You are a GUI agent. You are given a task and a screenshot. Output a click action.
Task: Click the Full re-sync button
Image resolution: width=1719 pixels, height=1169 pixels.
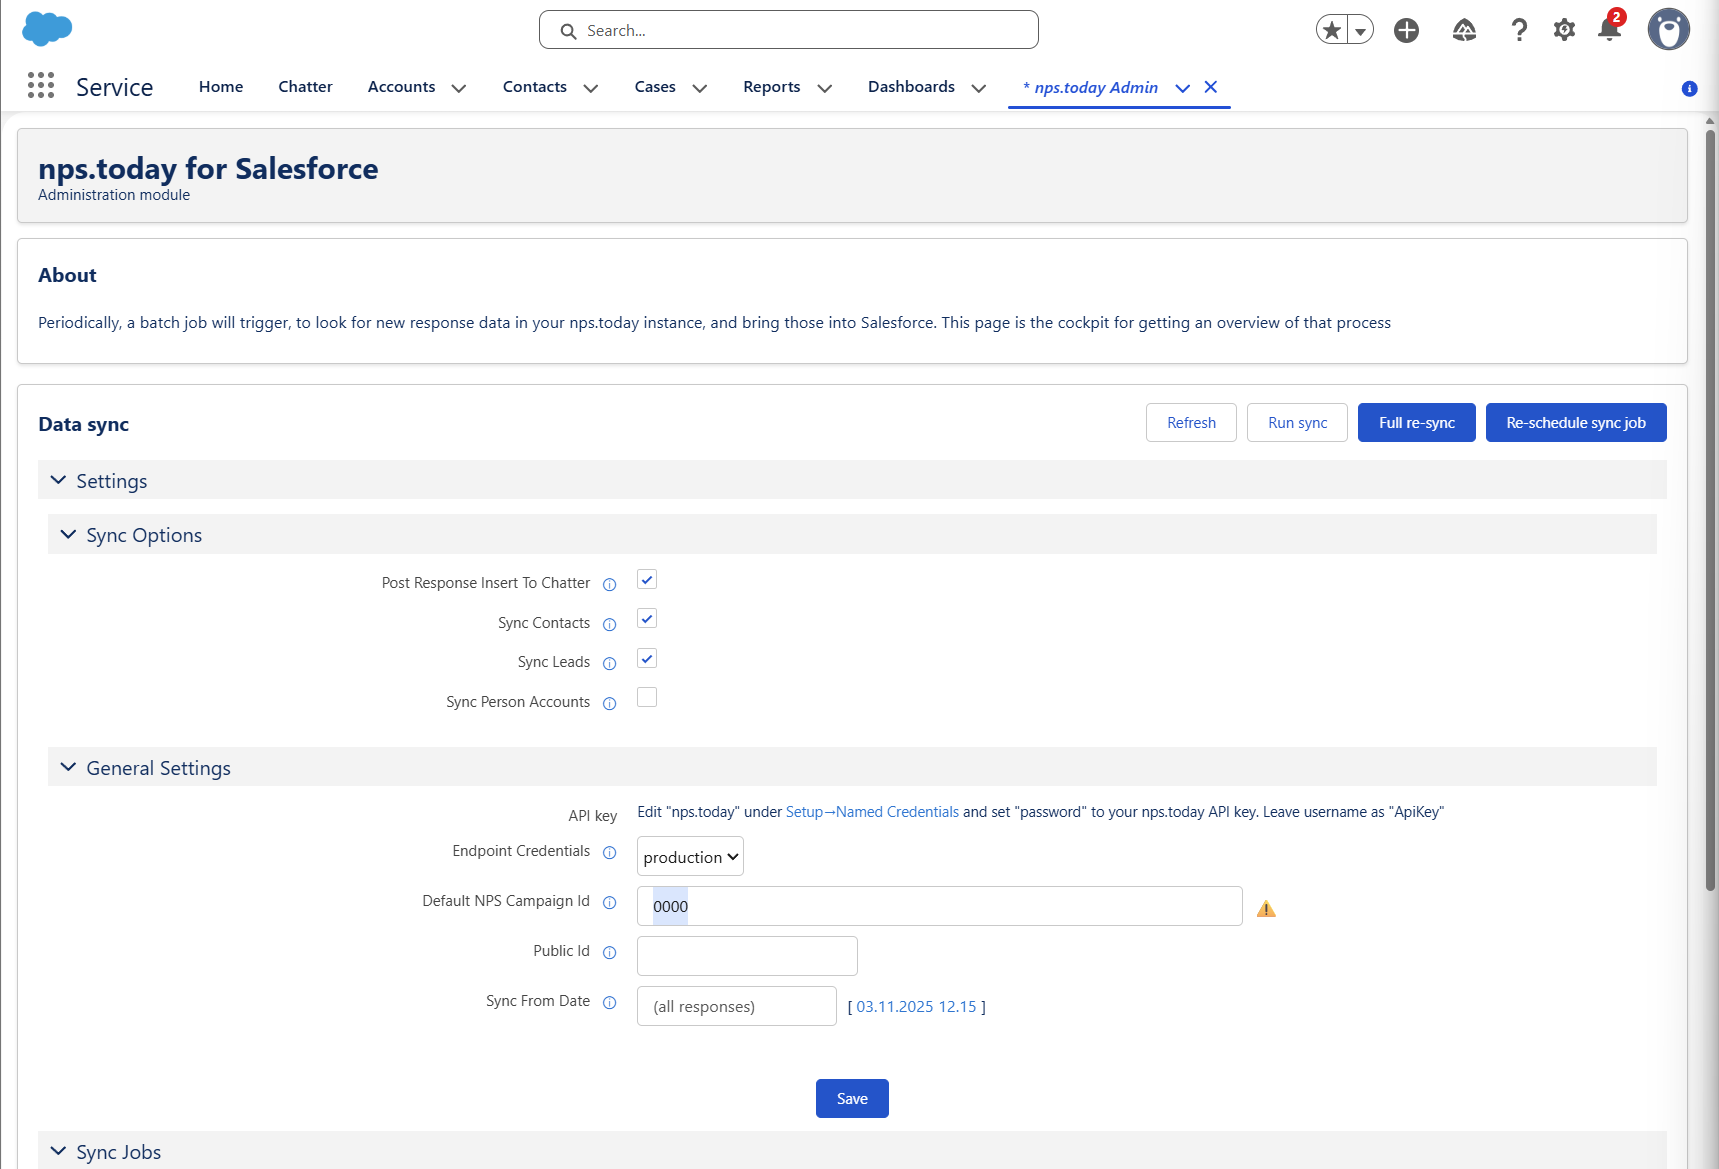[x=1416, y=422]
